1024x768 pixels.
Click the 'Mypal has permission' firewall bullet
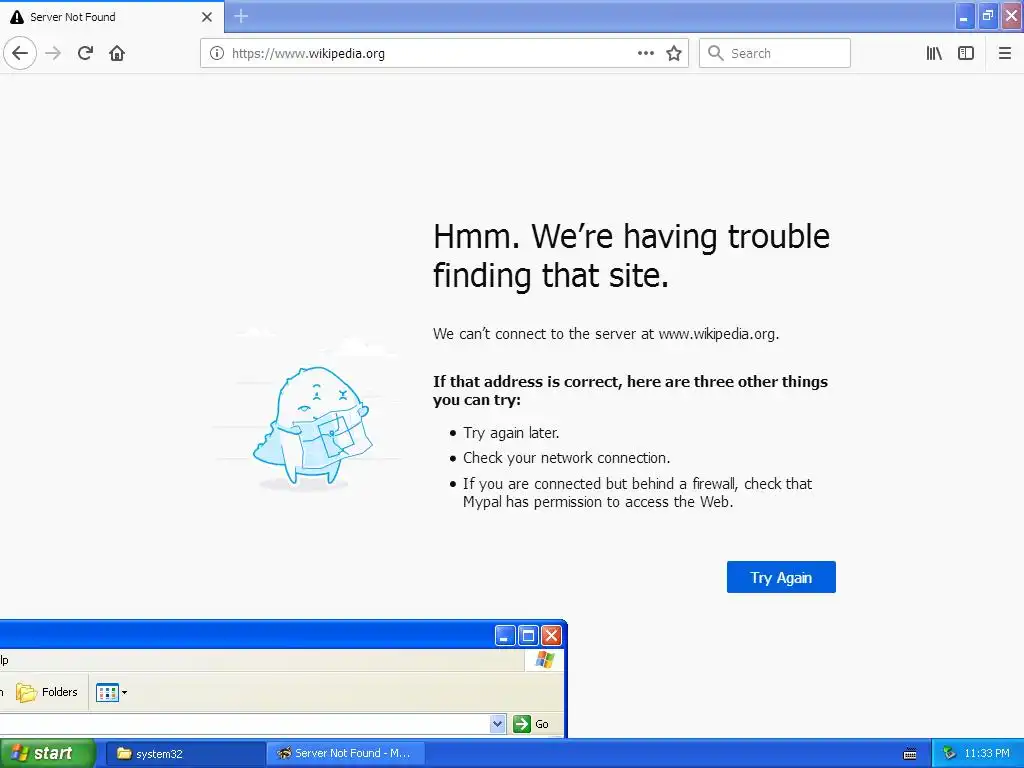click(637, 493)
